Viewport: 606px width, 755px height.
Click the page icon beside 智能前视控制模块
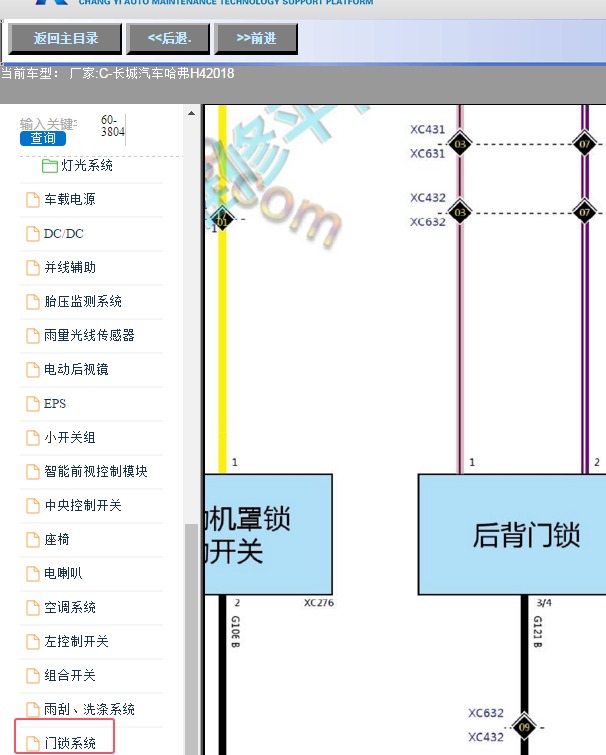tap(33, 472)
